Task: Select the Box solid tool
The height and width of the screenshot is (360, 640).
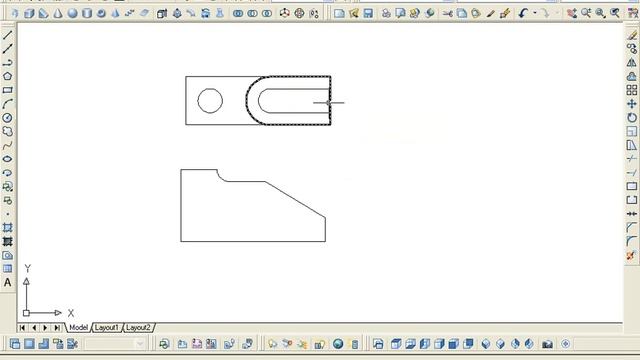Action: [x=29, y=13]
